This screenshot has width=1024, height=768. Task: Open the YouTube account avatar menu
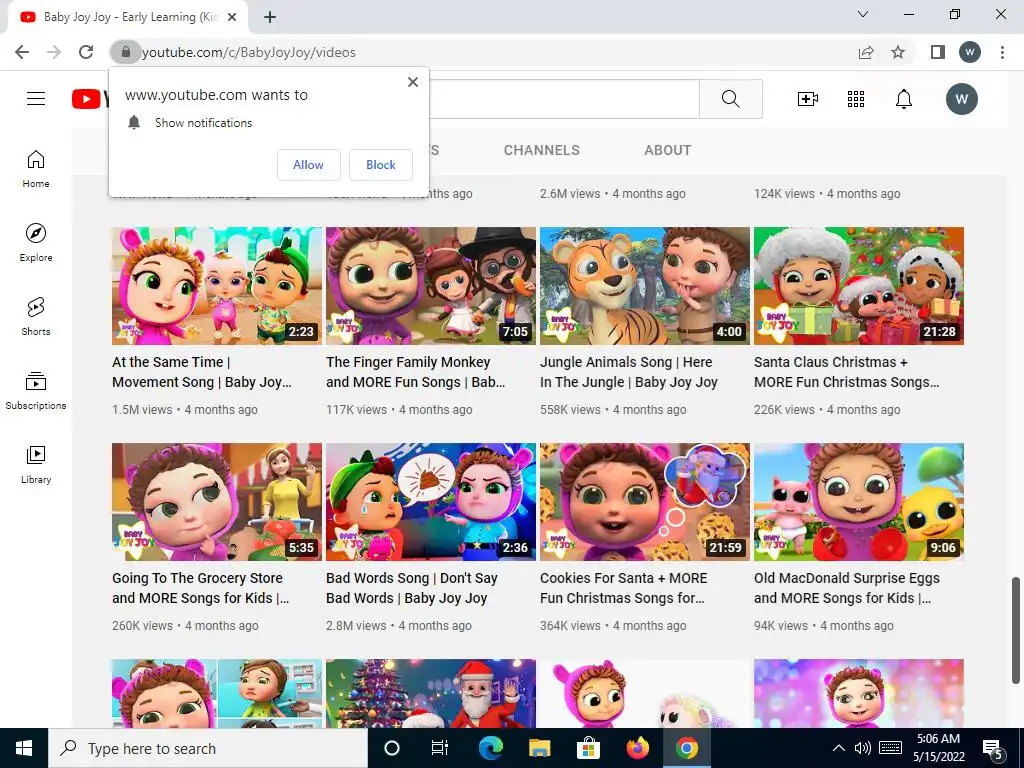(961, 99)
